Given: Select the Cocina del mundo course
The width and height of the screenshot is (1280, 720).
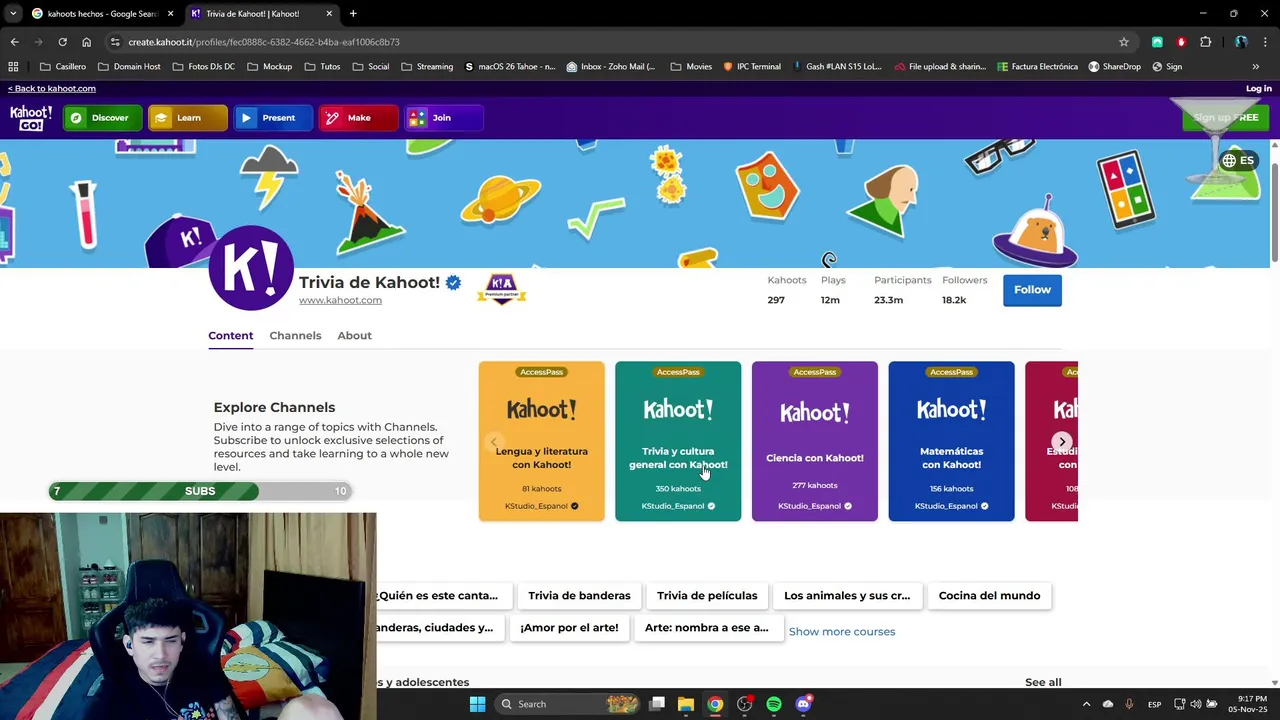Looking at the screenshot, I should (989, 596).
